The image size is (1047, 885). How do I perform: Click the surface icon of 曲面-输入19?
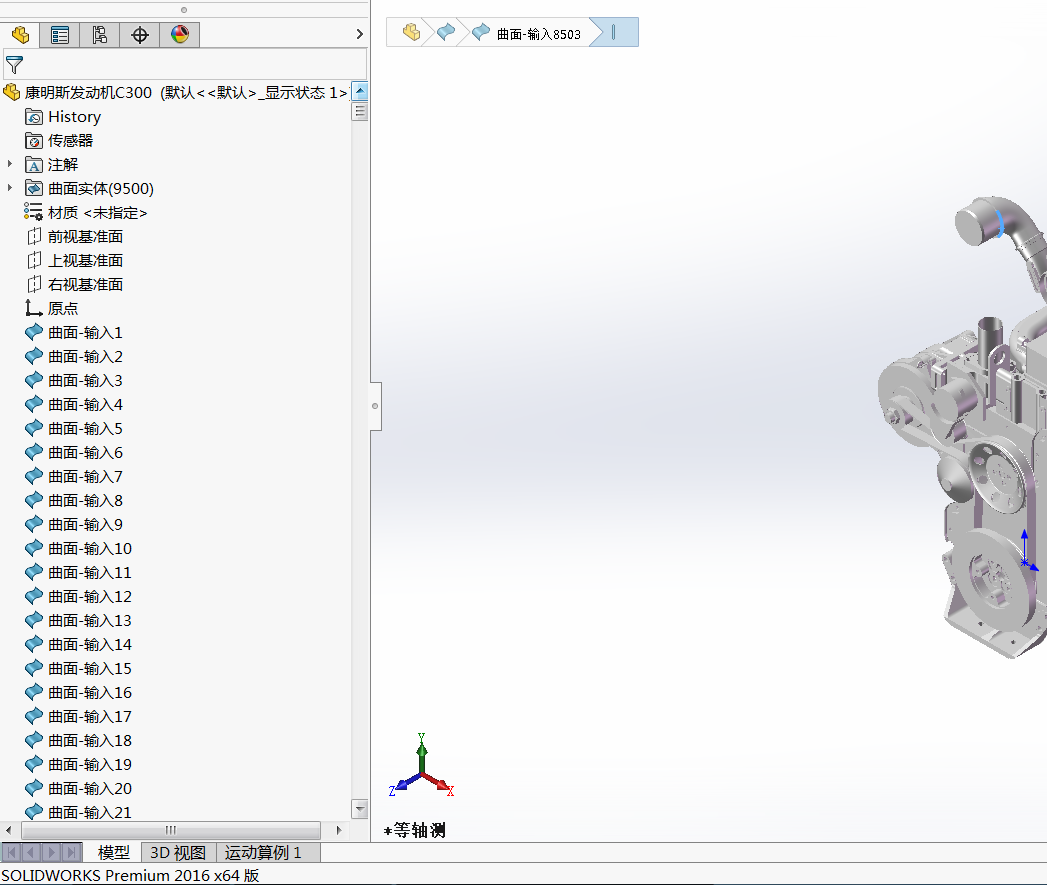33,764
